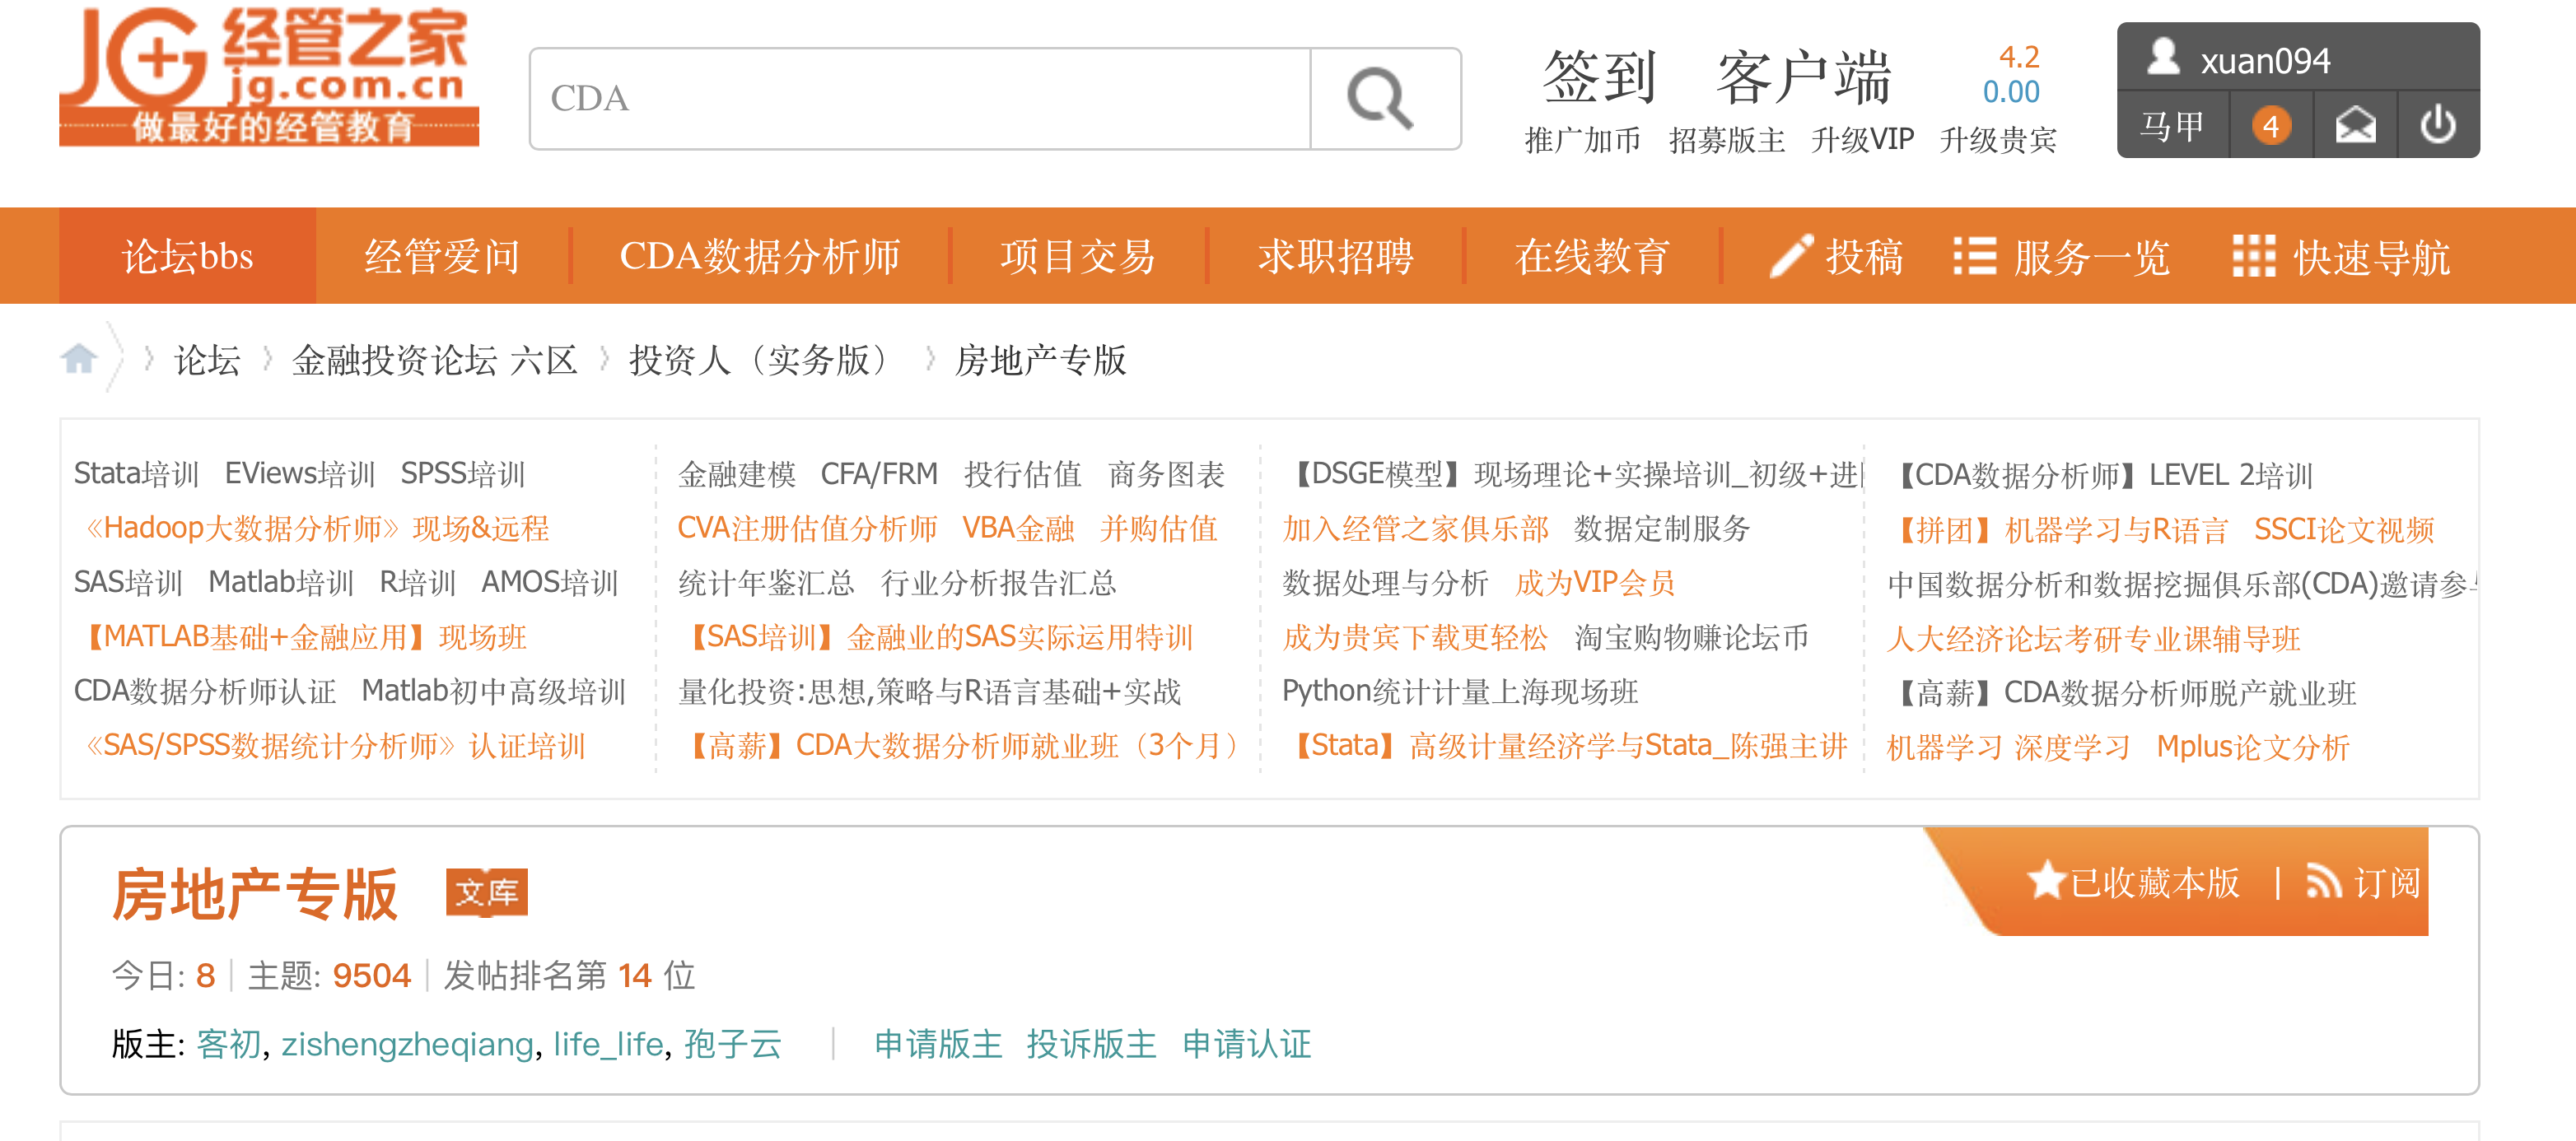Click the 申请版主 link

point(937,1044)
